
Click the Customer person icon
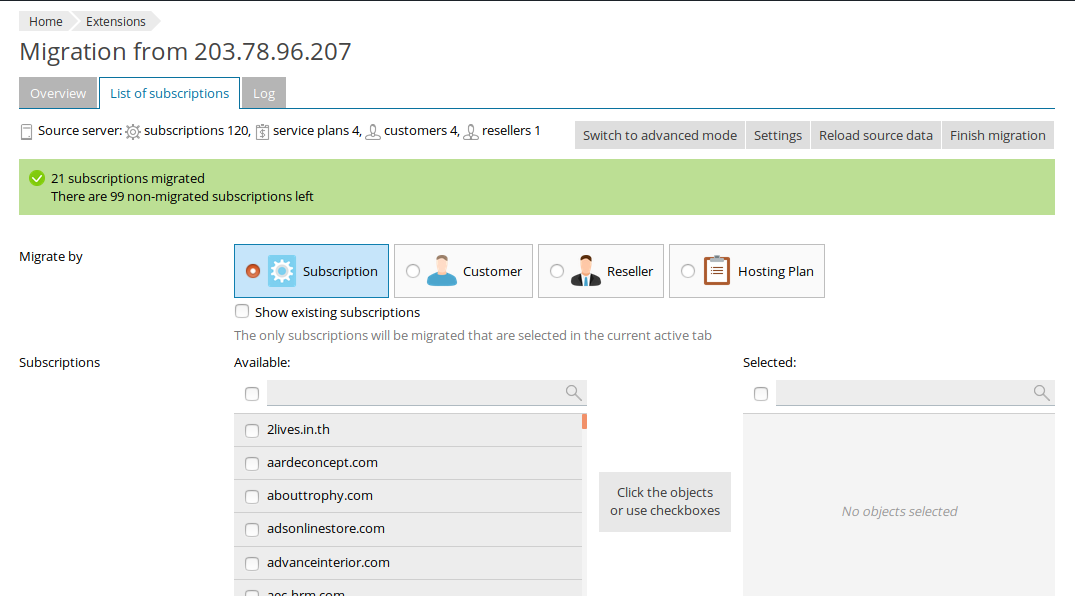(441, 271)
